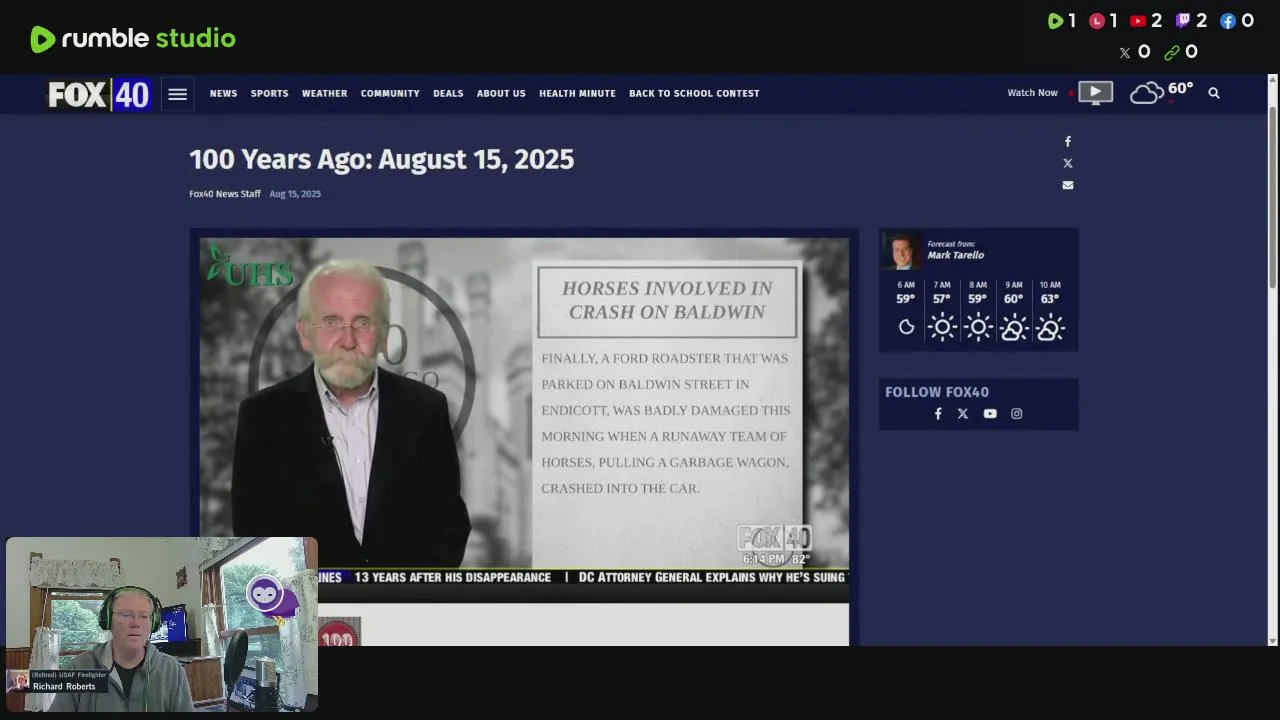Image resolution: width=1280 pixels, height=720 pixels.
Task: Click Mark Tarello's forecaster photo
Action: point(902,251)
